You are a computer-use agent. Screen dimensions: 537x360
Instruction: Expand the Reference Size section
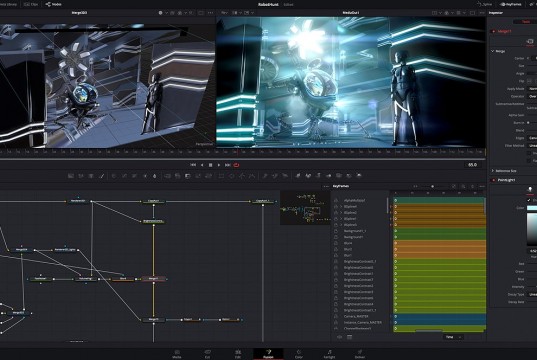point(493,171)
